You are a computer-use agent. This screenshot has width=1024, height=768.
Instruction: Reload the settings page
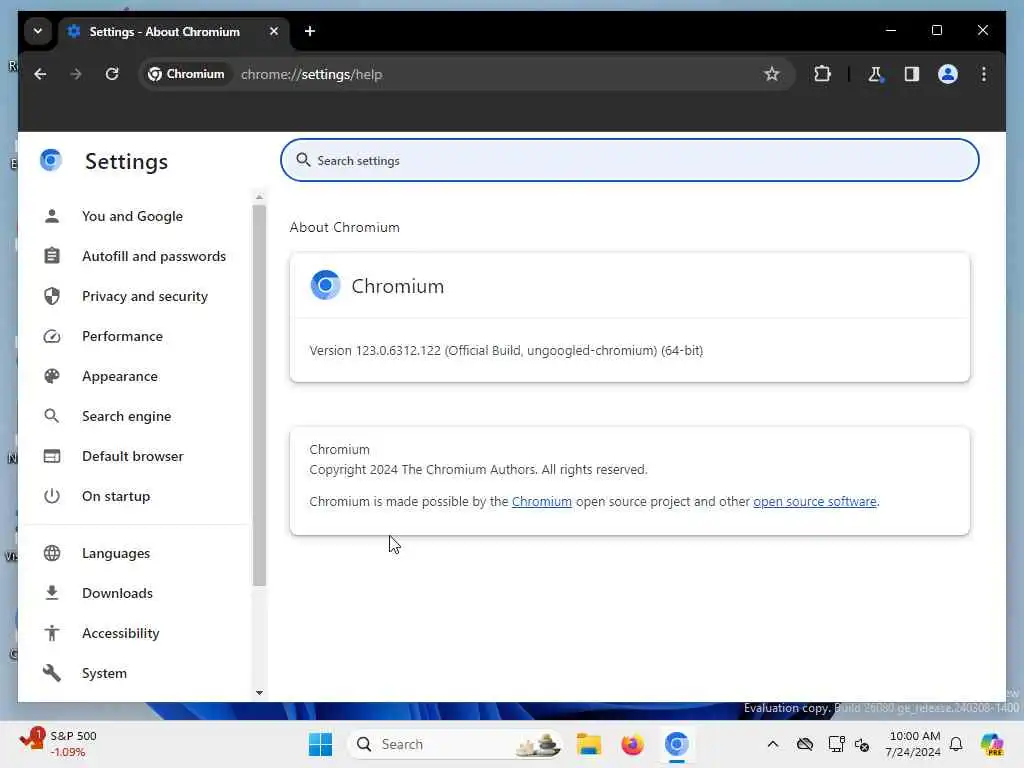[112, 74]
